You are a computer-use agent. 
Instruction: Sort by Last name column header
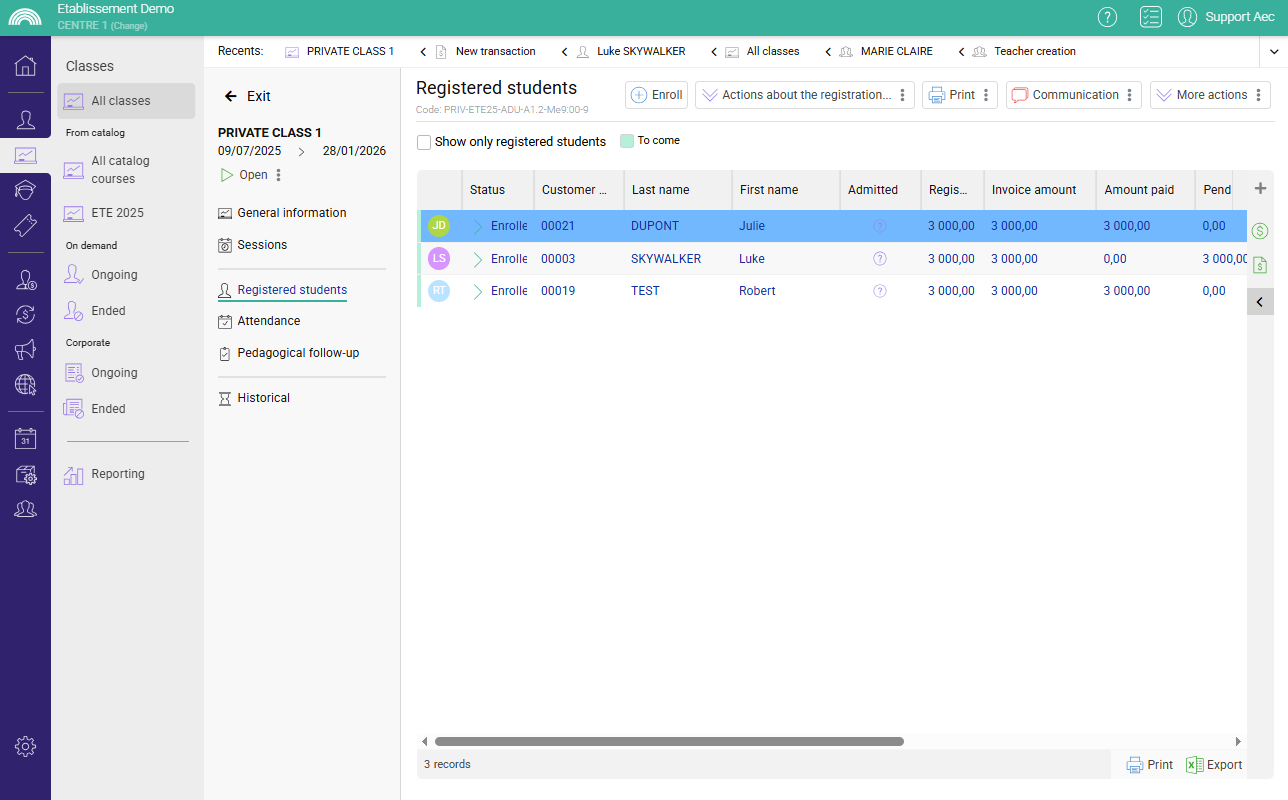(678, 190)
